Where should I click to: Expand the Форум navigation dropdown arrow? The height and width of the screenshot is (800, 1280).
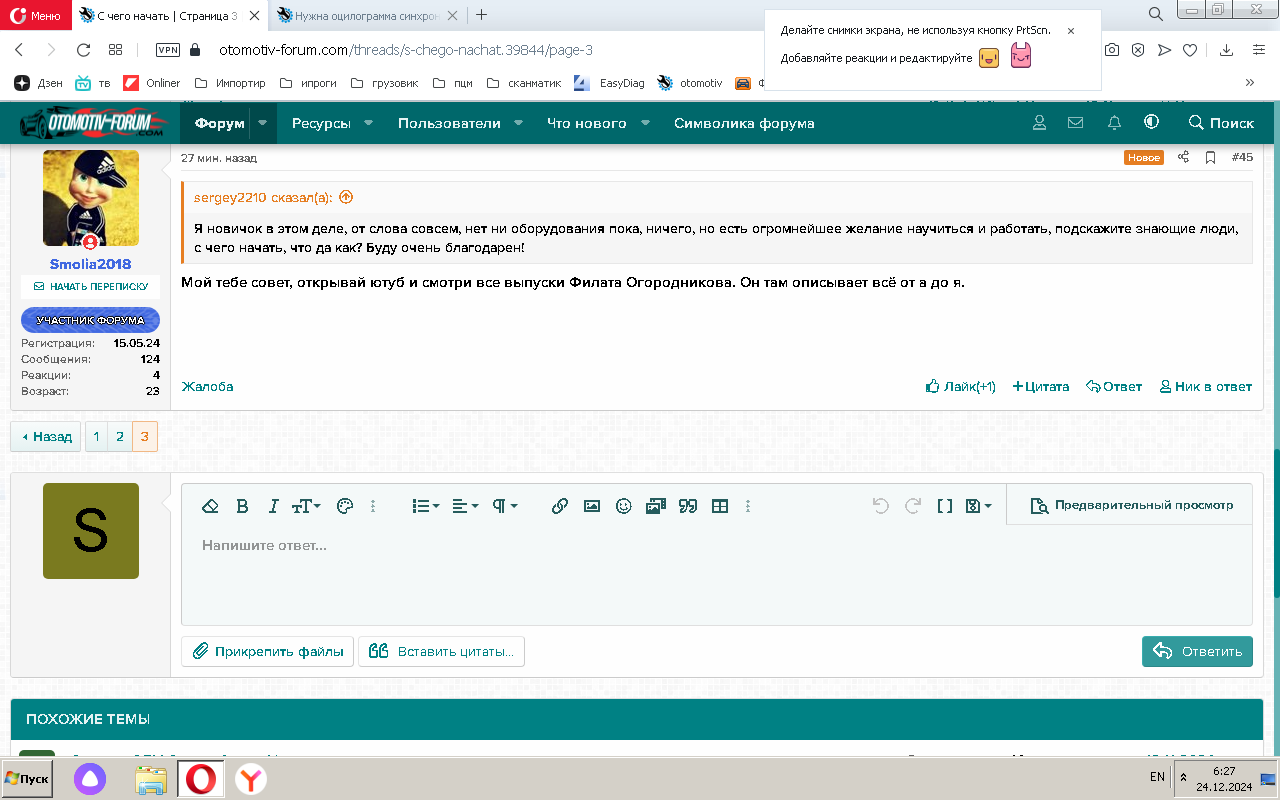coord(263,123)
